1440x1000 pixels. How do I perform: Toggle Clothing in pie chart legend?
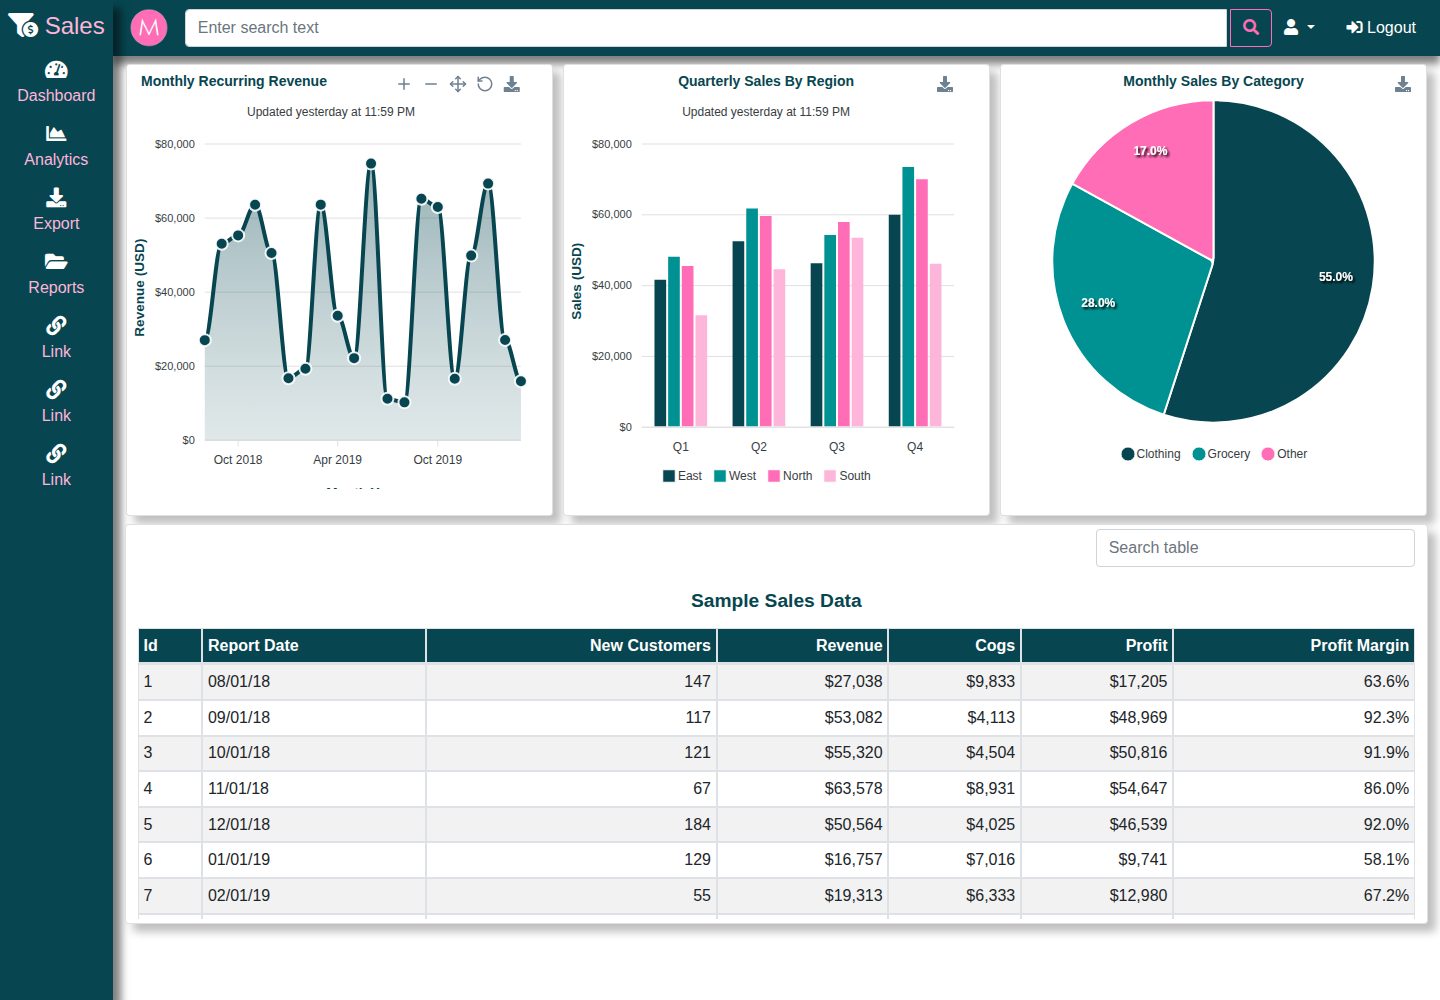(1151, 454)
